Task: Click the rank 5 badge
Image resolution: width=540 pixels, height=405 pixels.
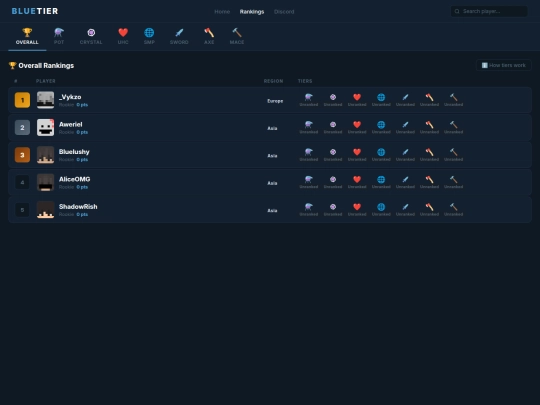Action: pyautogui.click(x=22, y=210)
